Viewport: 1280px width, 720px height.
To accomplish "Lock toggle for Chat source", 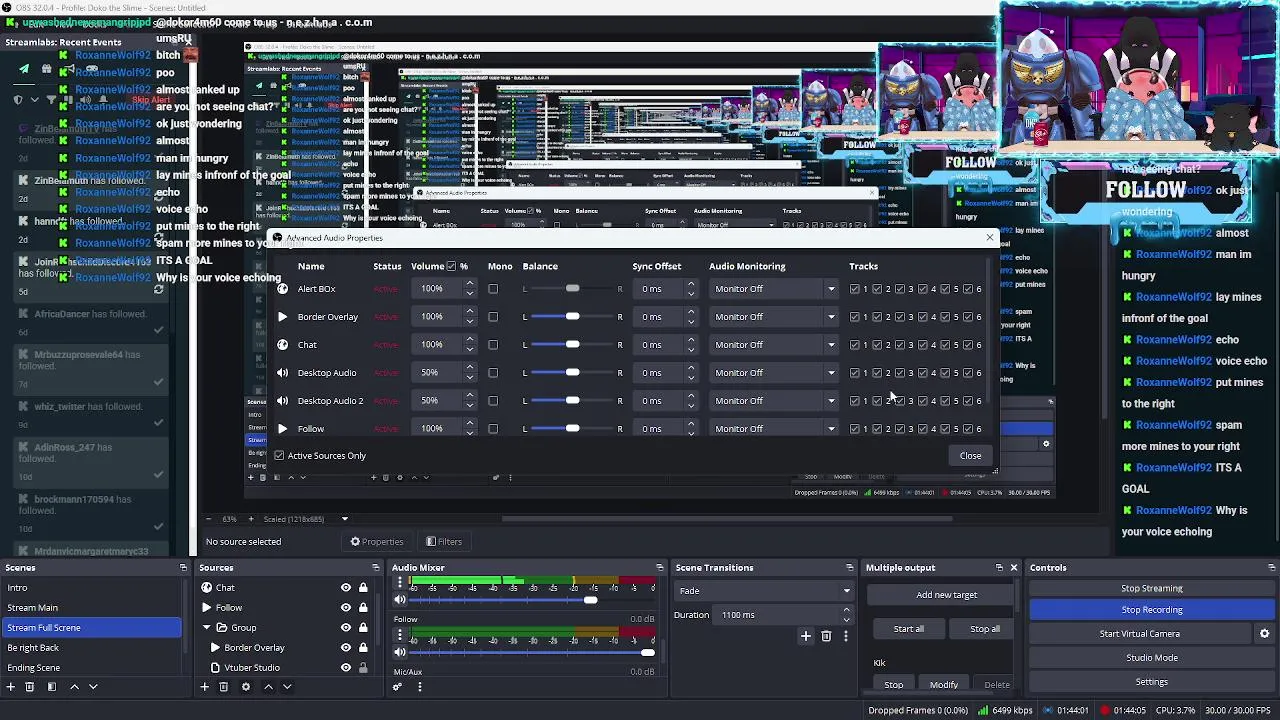I will (x=363, y=588).
